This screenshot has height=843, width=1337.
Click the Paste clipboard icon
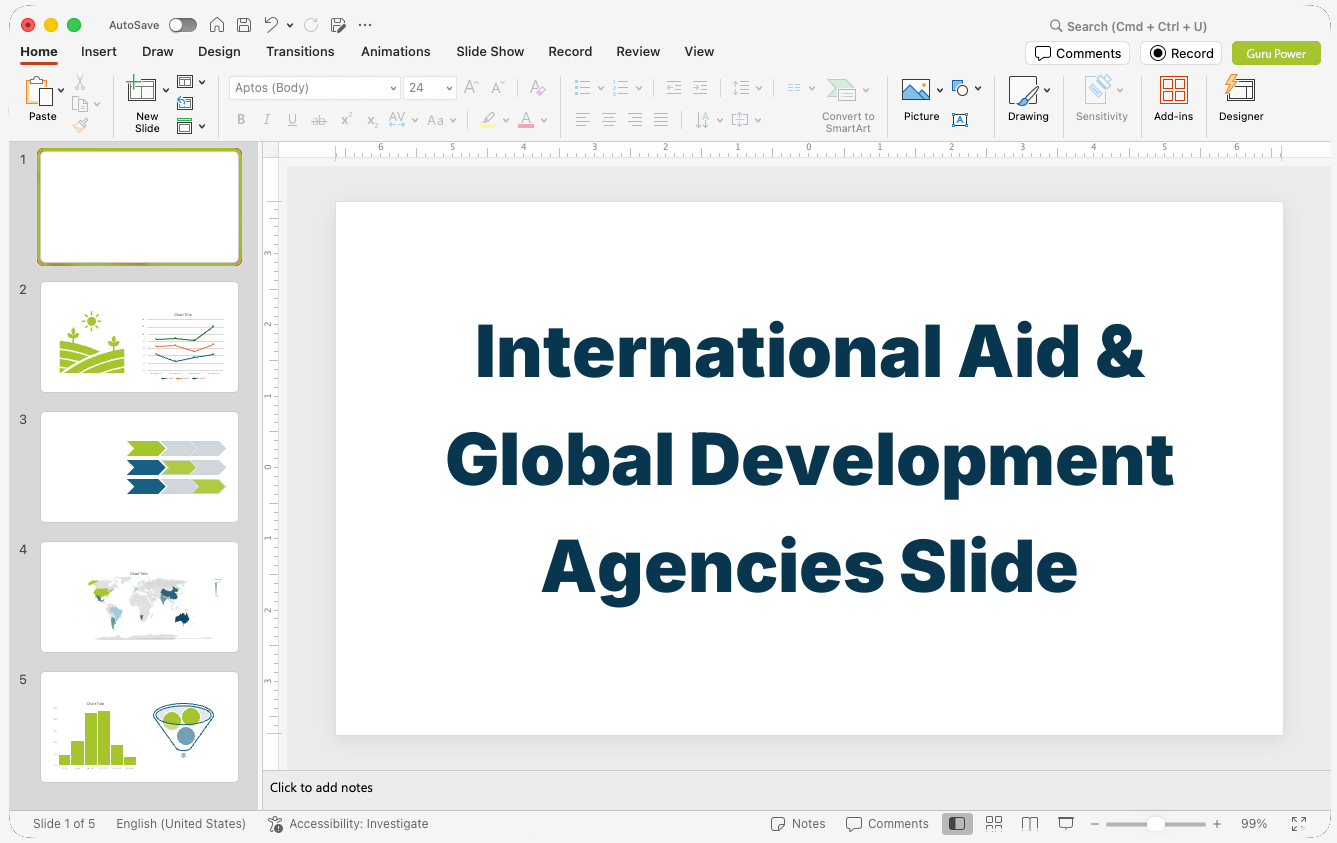click(x=39, y=93)
